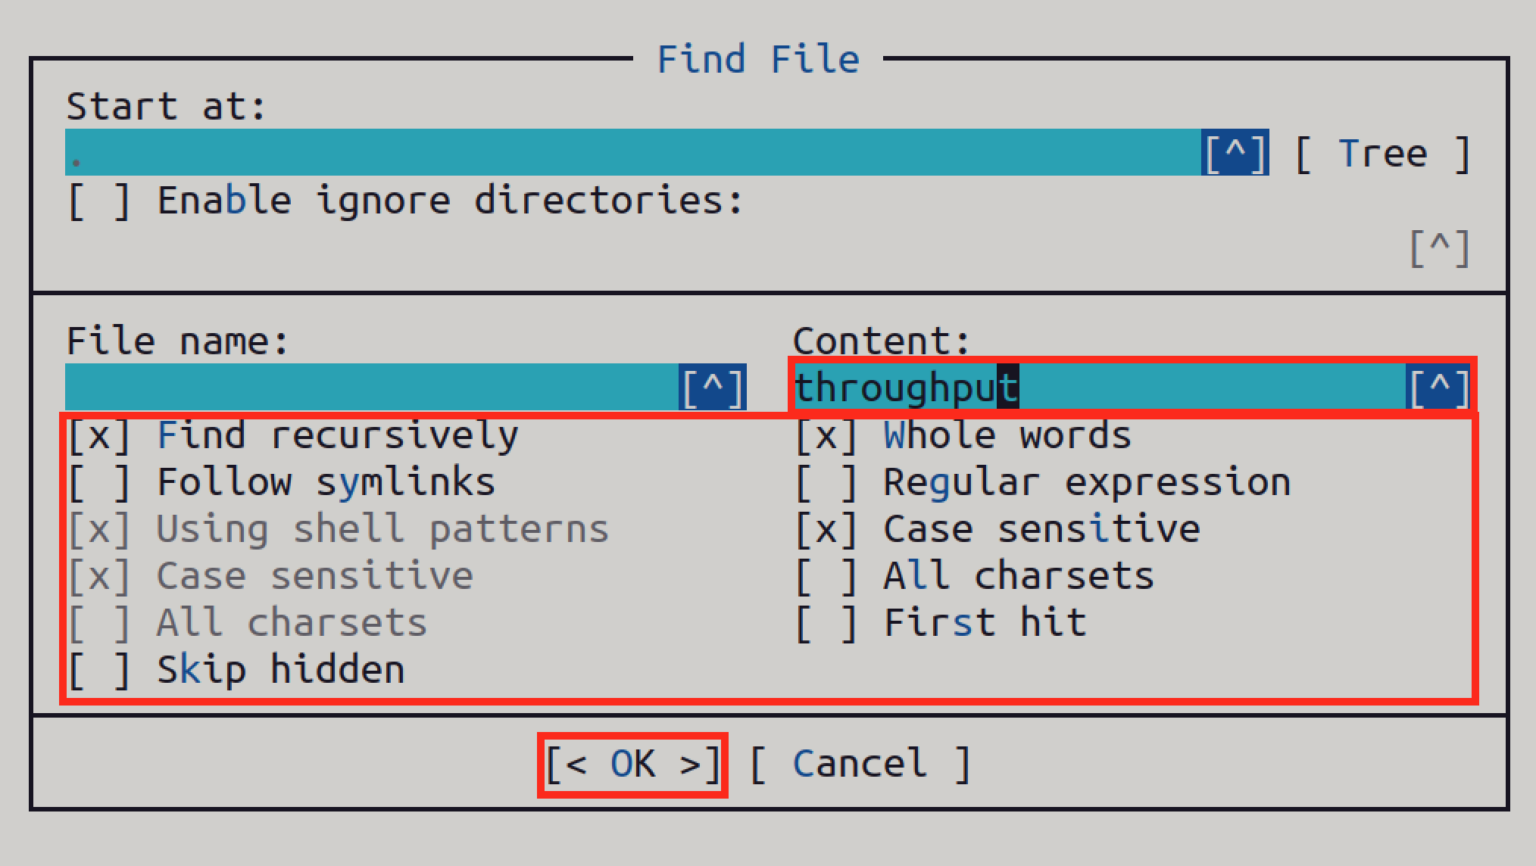Open history dropdown for Start at field
The image size is (1536, 866).
click(x=1235, y=154)
